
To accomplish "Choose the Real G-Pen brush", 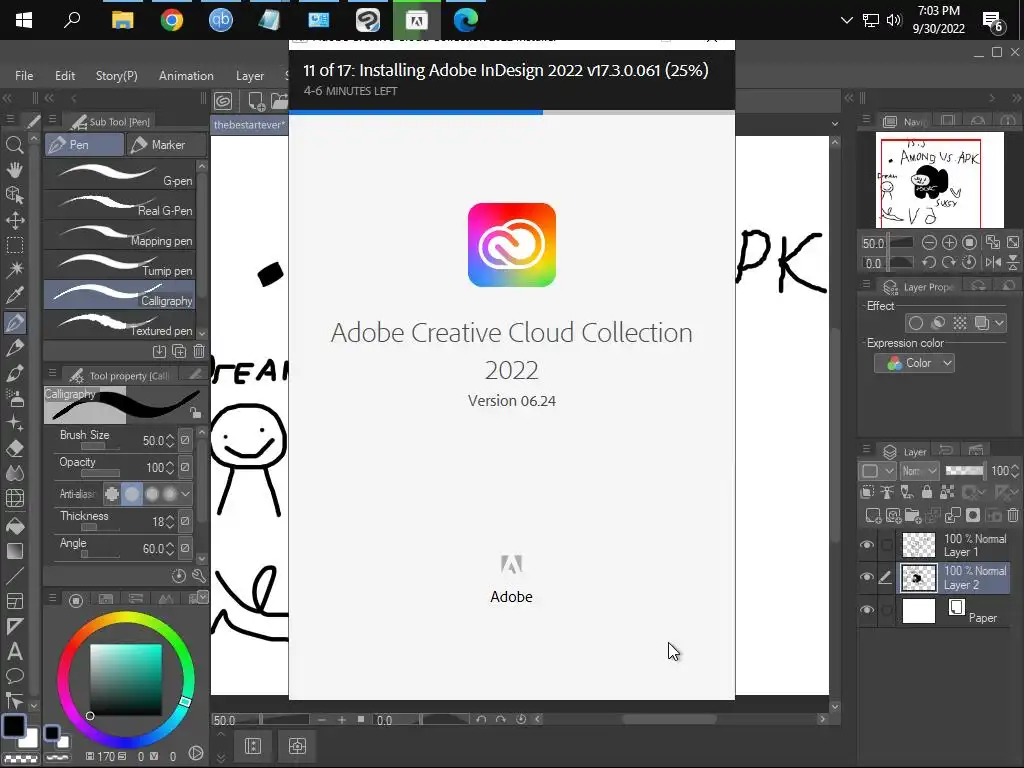I will click(120, 205).
